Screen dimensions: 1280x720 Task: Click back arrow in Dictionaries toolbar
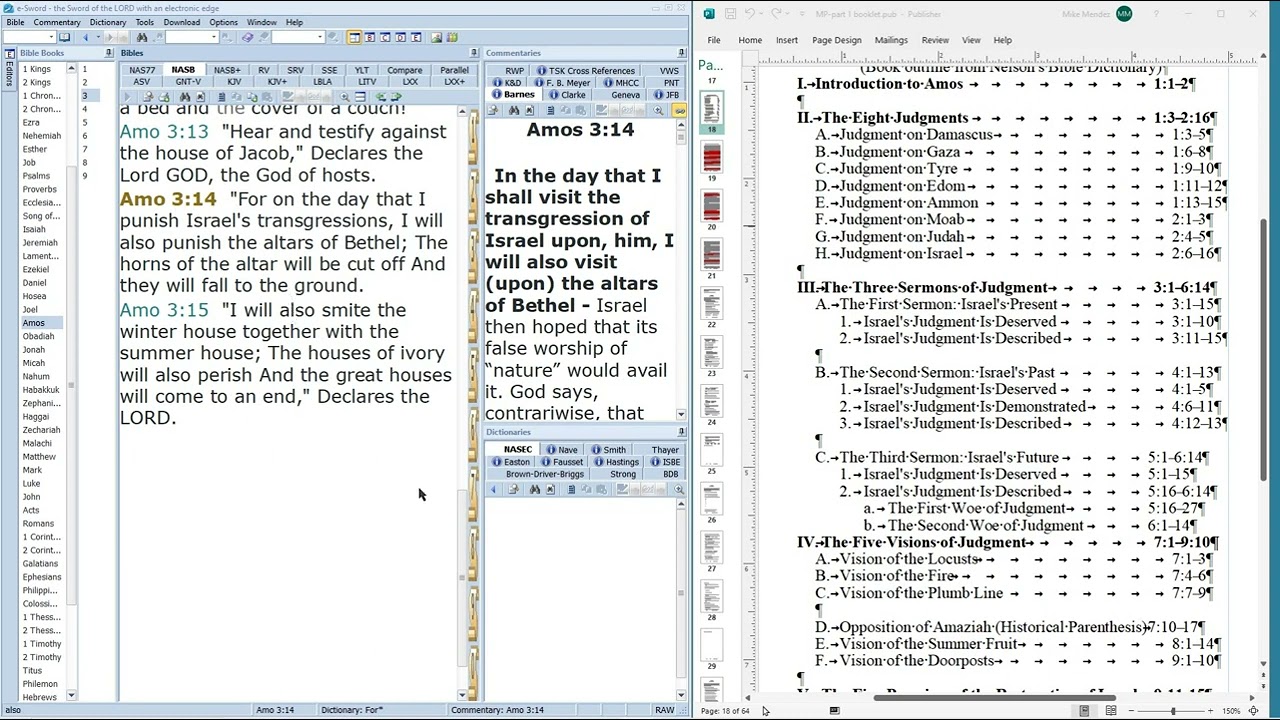(x=493, y=490)
